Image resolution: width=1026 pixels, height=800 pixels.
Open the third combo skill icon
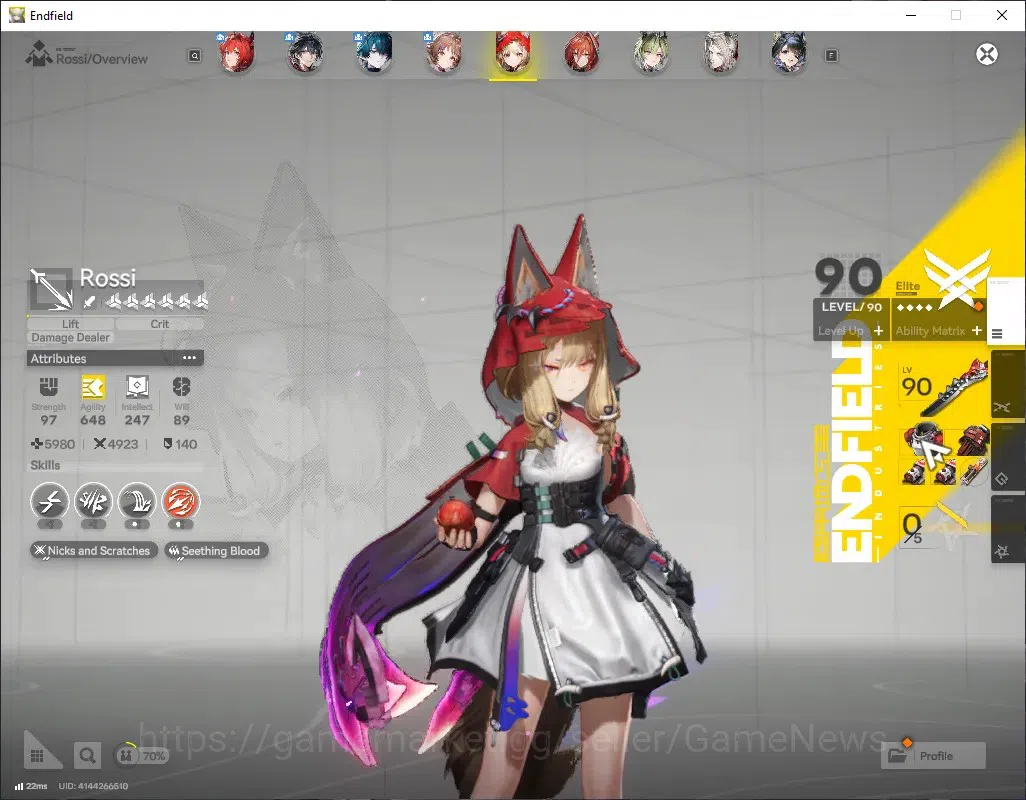tap(137, 502)
